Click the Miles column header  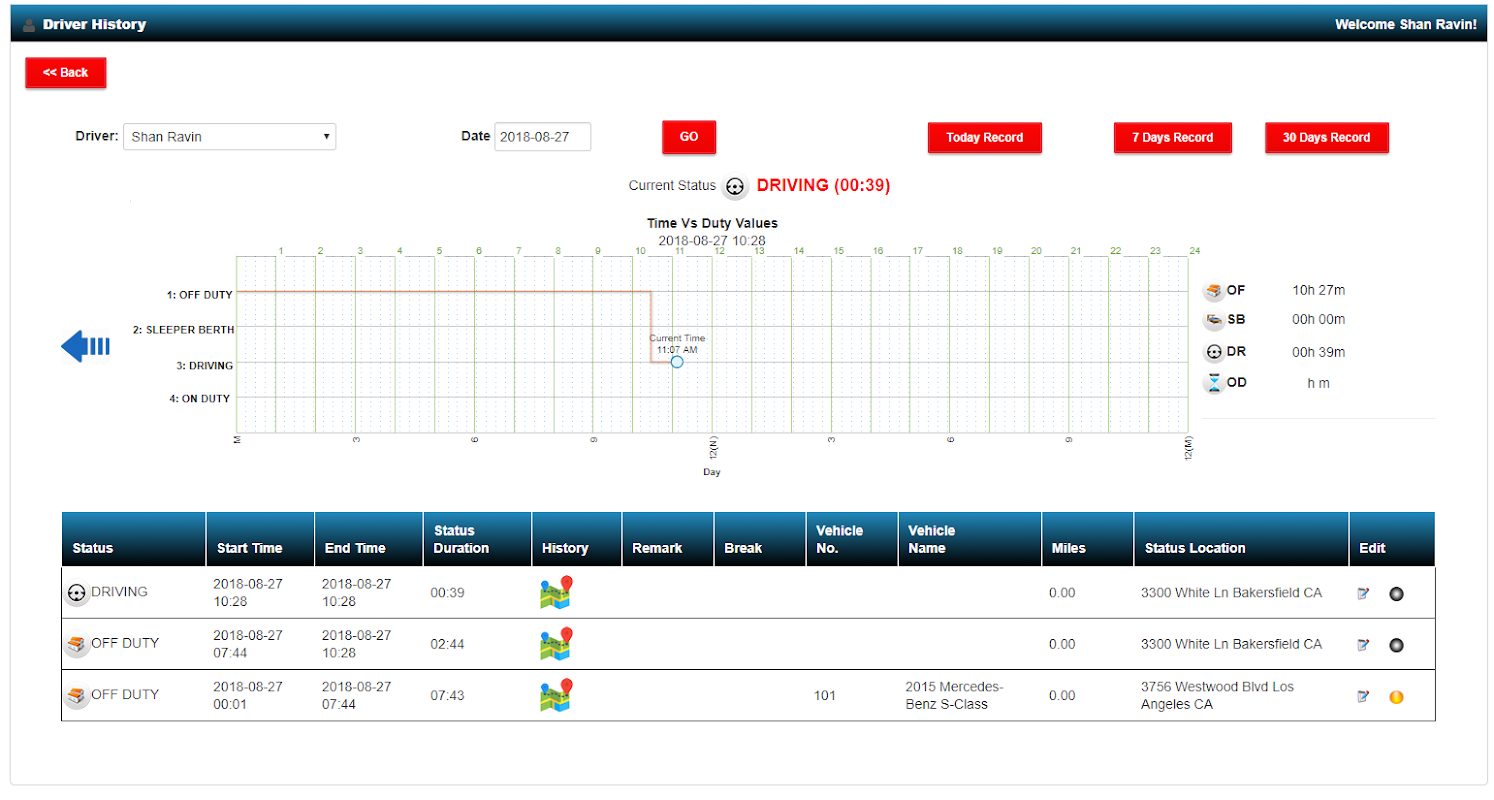tap(1087, 540)
